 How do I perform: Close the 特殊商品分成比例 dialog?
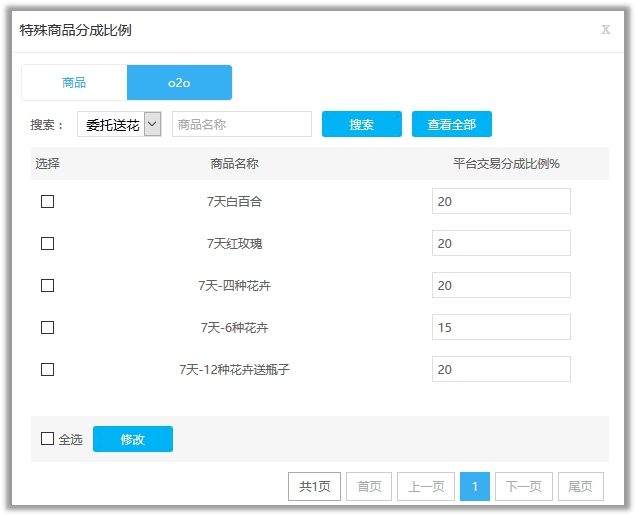point(605,30)
